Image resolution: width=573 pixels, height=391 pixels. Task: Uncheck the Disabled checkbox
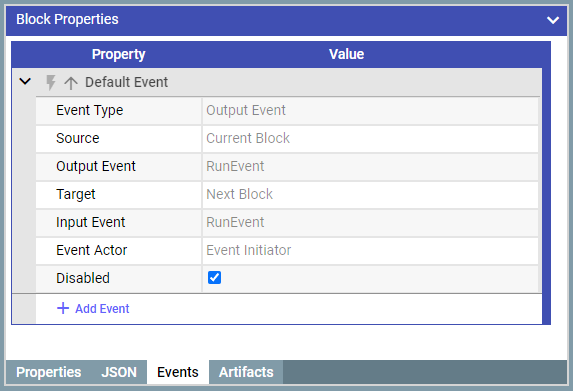click(x=214, y=278)
